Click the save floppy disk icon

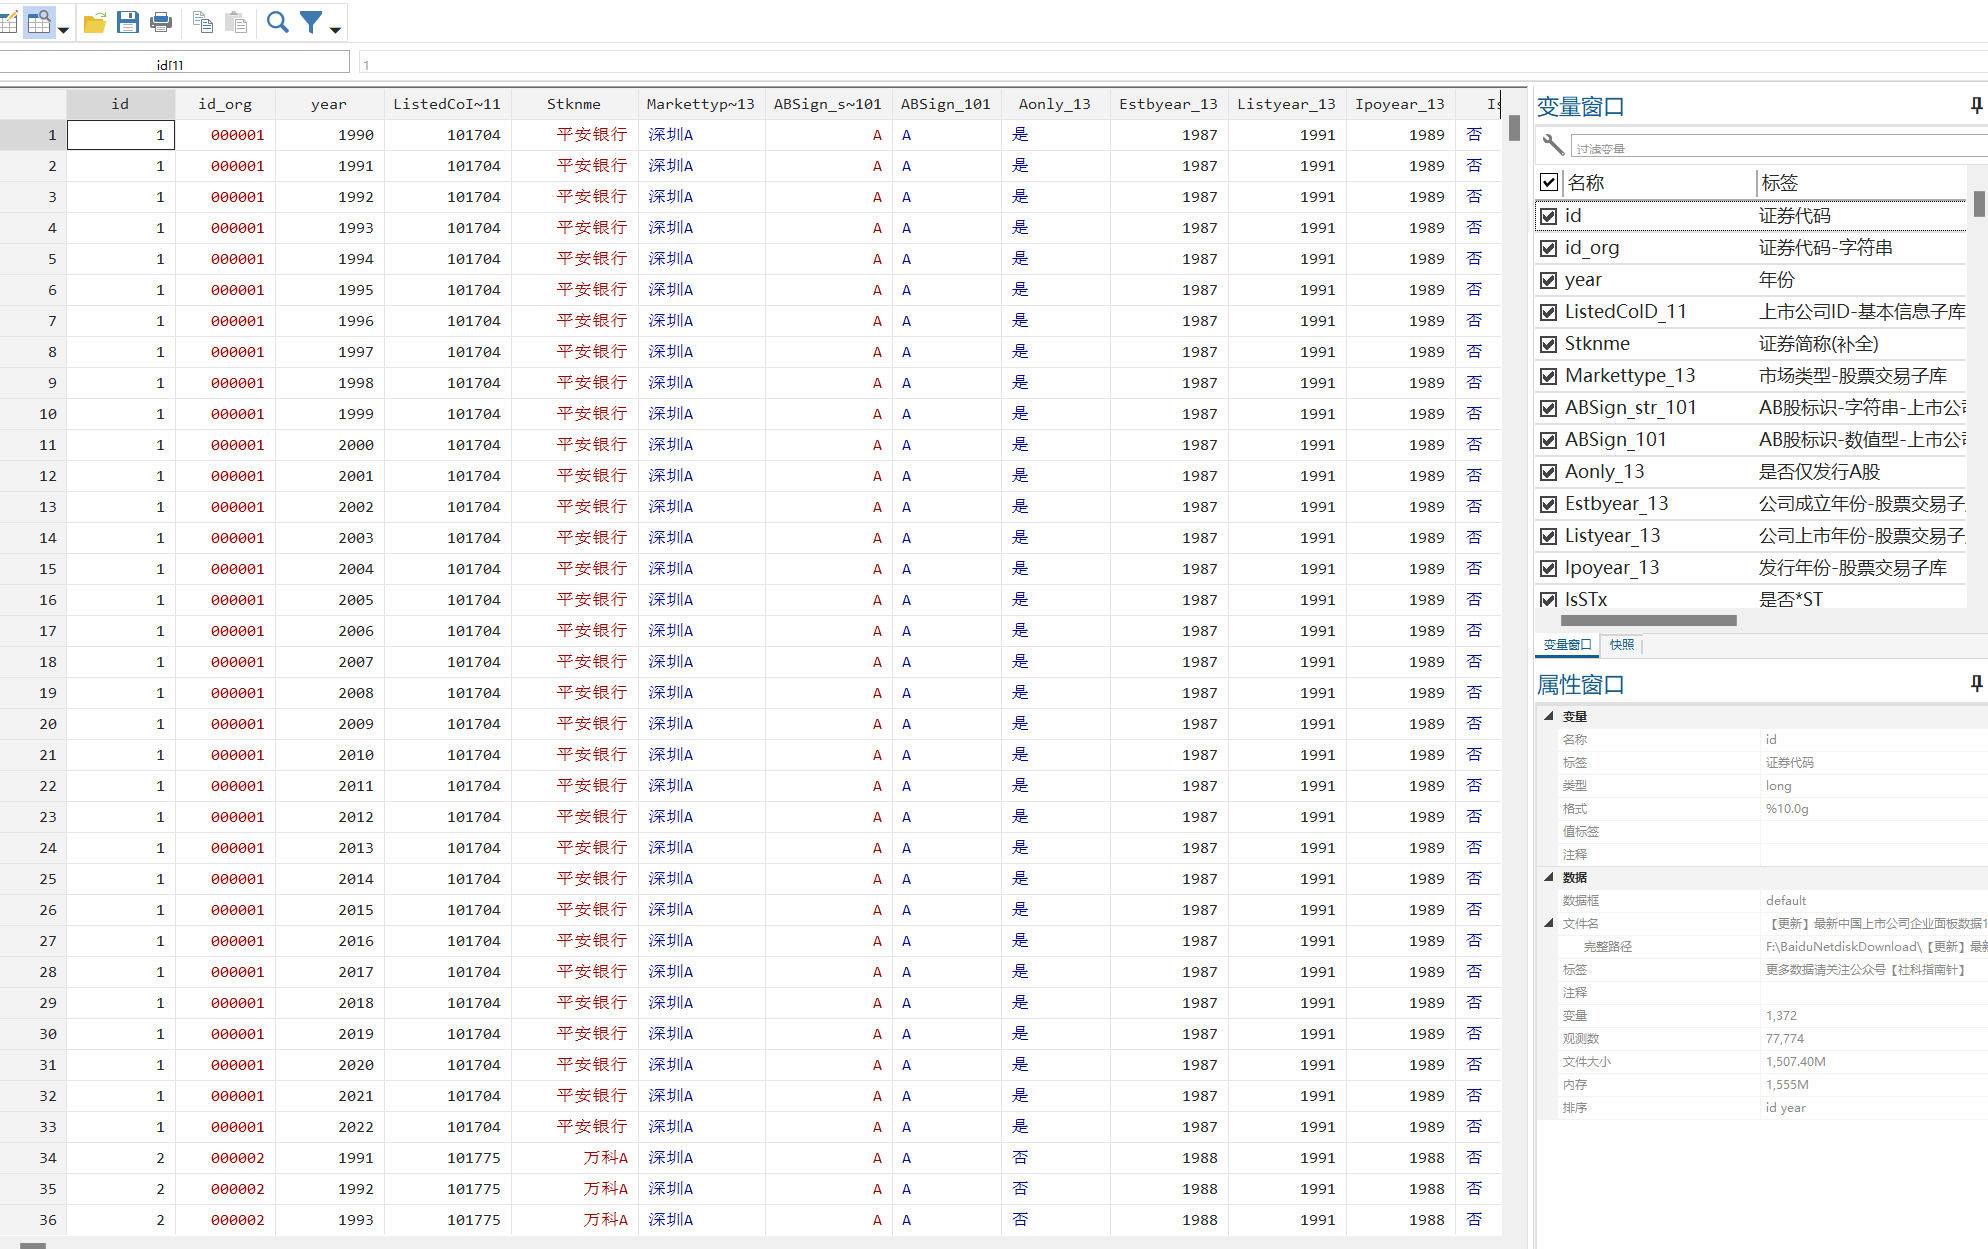pyautogui.click(x=128, y=22)
